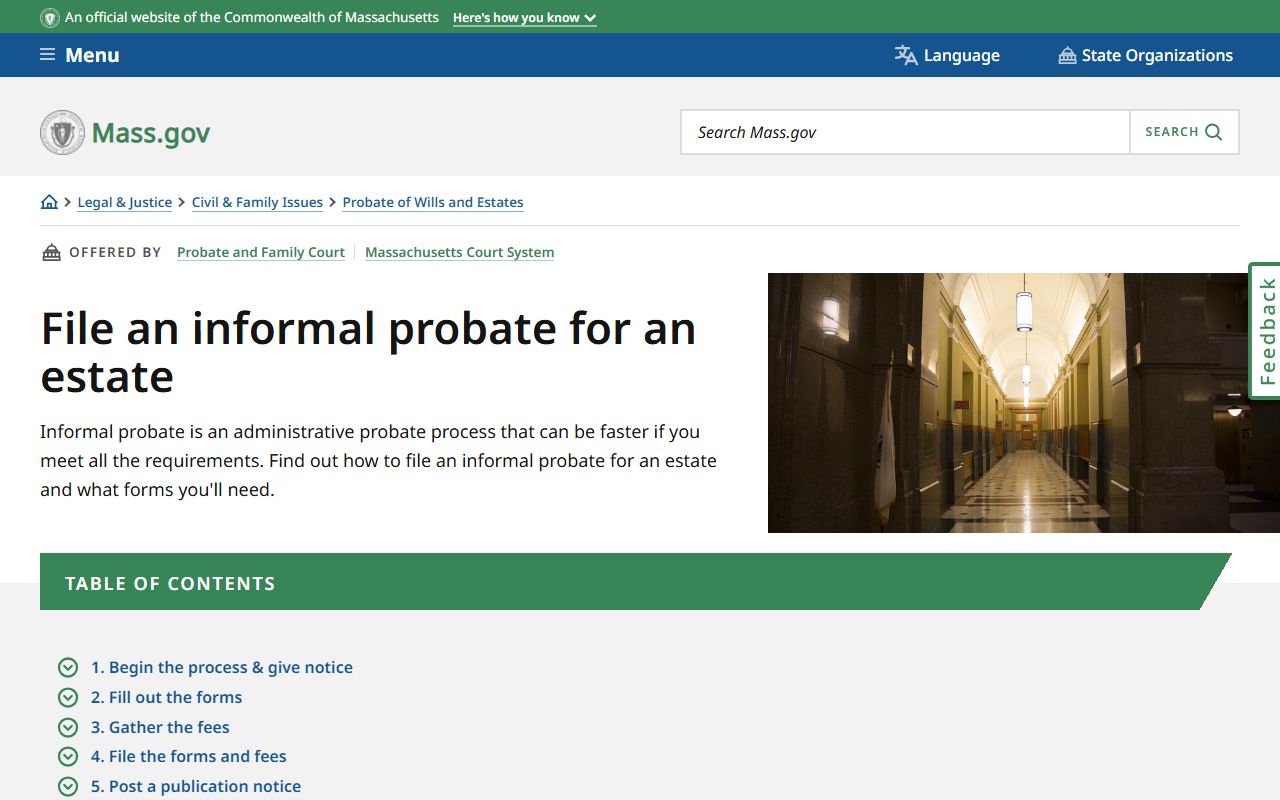
Task: Open the Legal & Justice breadcrumb link
Action: [x=125, y=202]
